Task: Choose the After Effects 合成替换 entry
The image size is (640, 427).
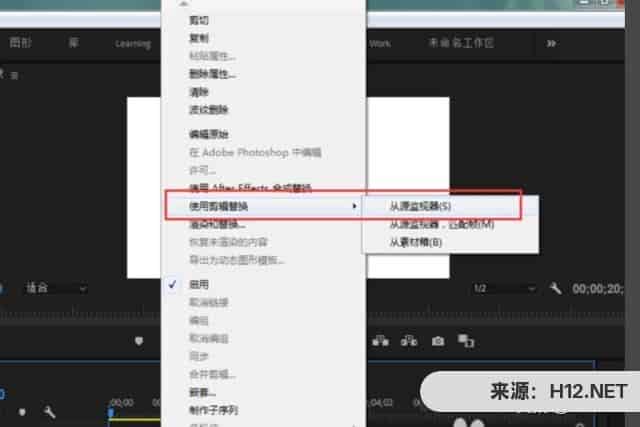Action: (251, 188)
